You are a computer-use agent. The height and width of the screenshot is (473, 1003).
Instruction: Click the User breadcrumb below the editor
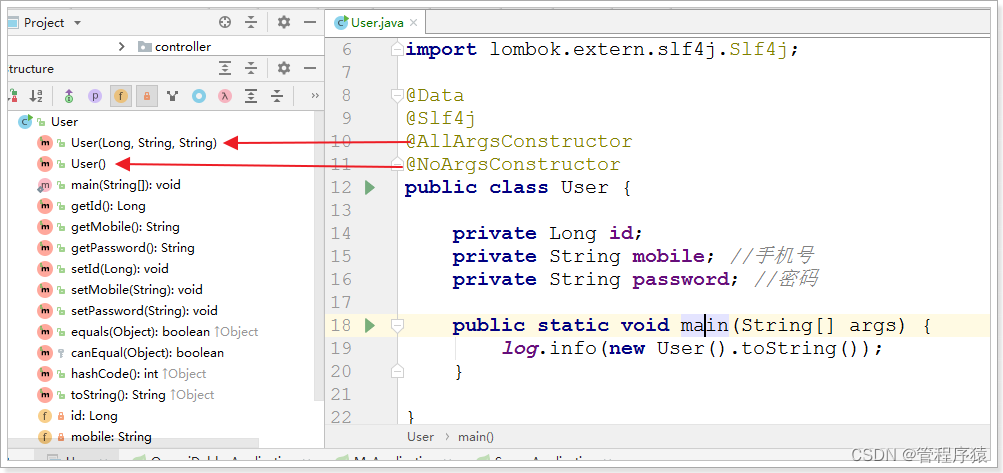click(x=420, y=437)
